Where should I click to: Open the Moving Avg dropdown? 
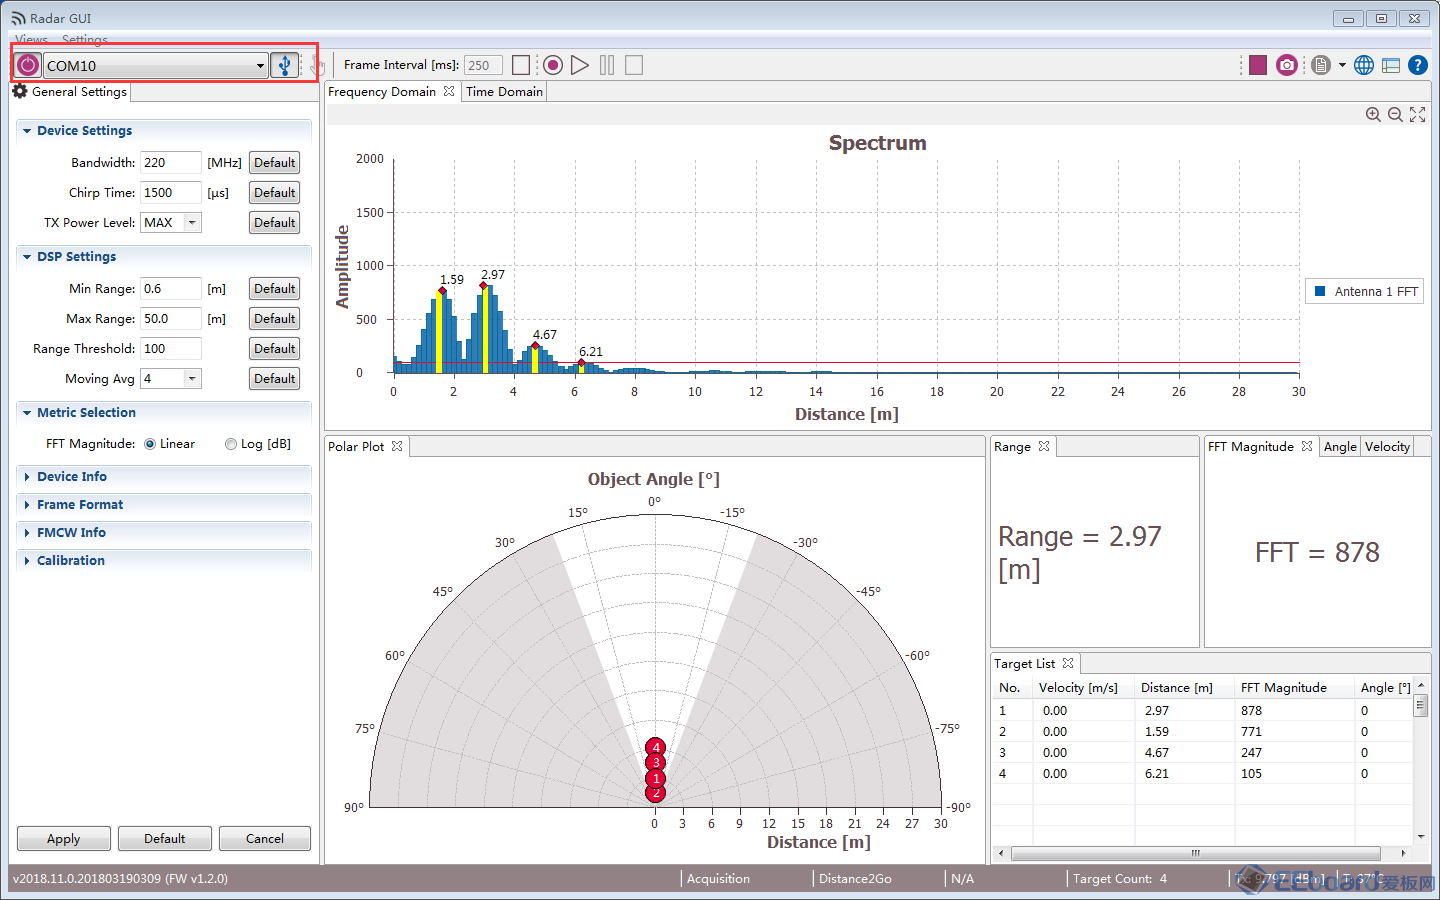(x=192, y=379)
